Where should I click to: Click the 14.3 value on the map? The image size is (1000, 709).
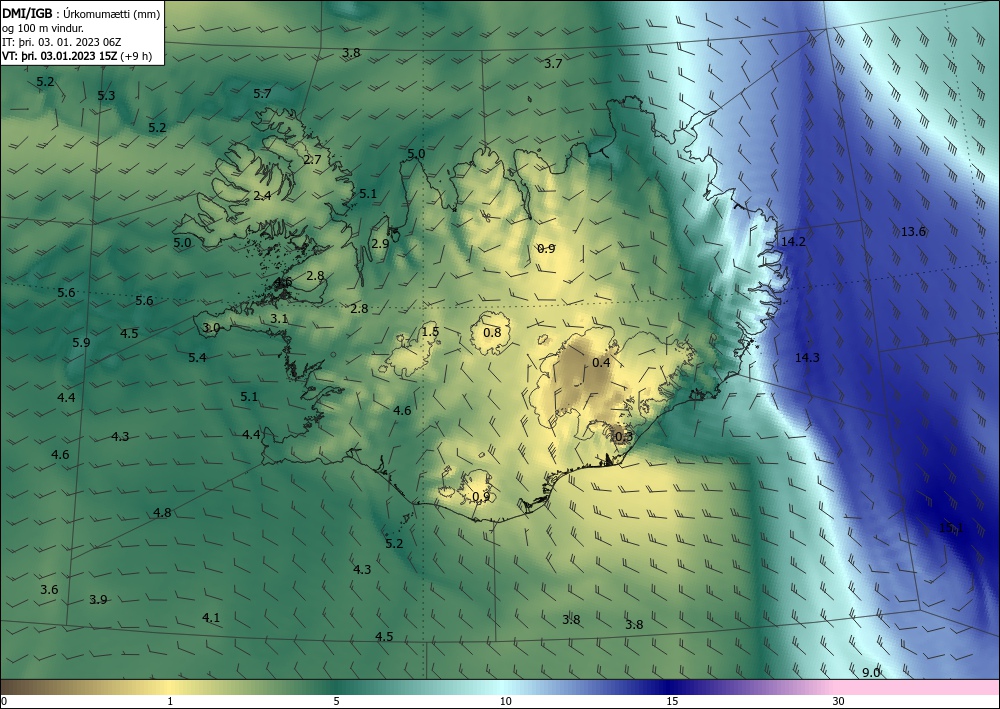[807, 358]
